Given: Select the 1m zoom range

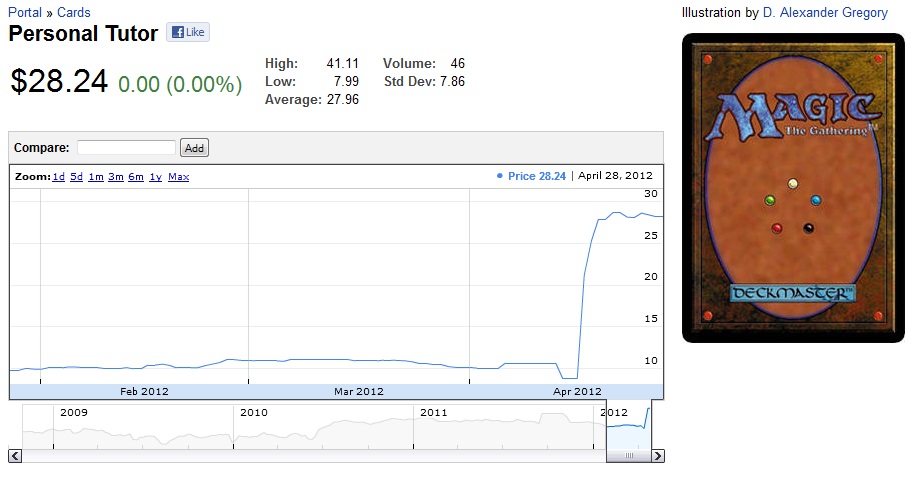Looking at the screenshot, I should pyautogui.click(x=96, y=177).
